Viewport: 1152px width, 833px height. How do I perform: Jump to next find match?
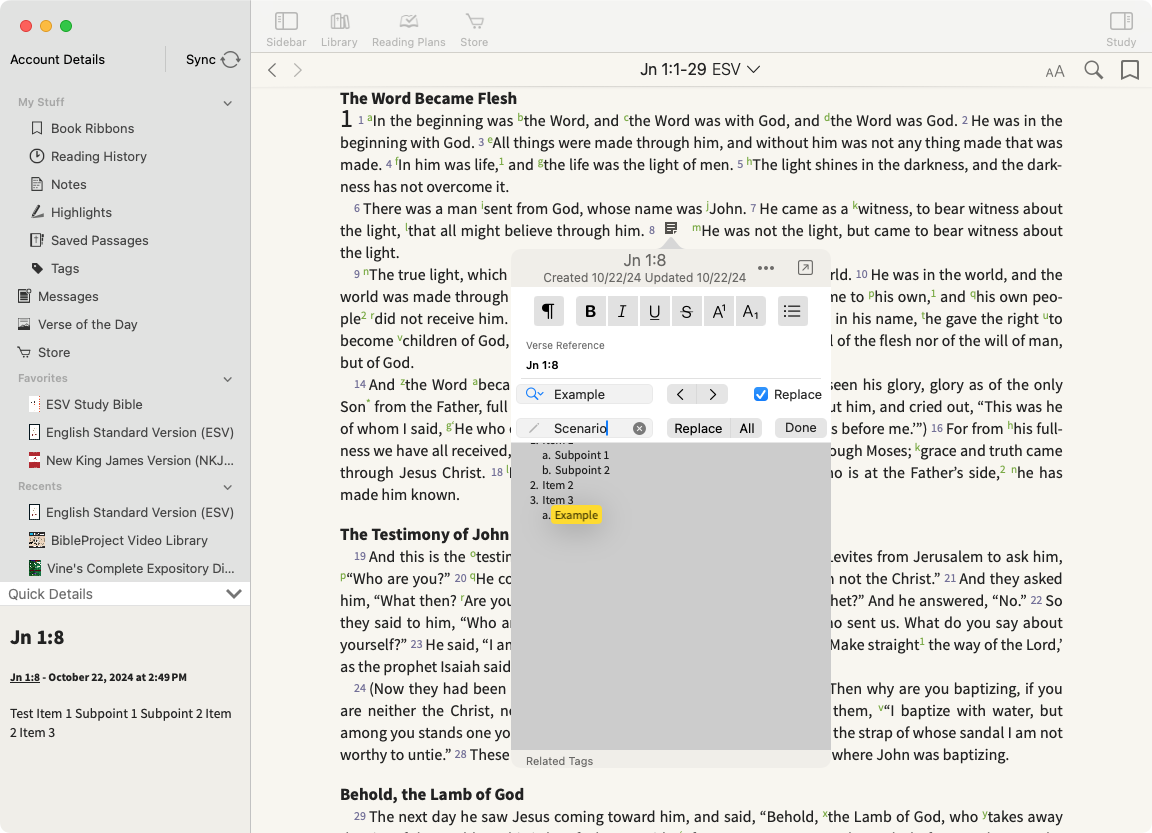pos(713,394)
